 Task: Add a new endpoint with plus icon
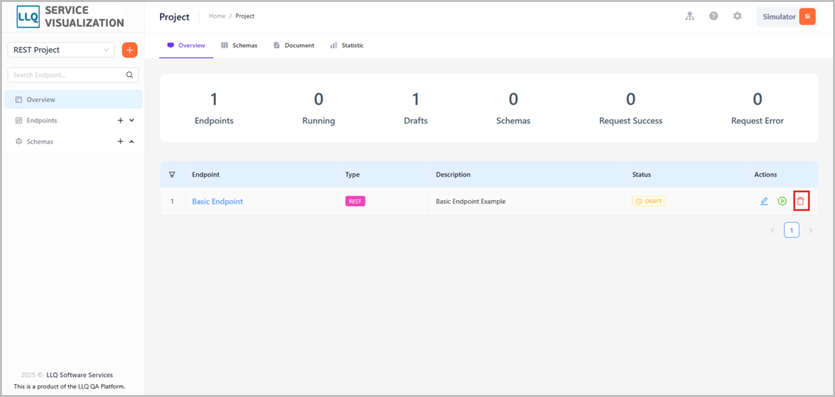click(x=120, y=120)
